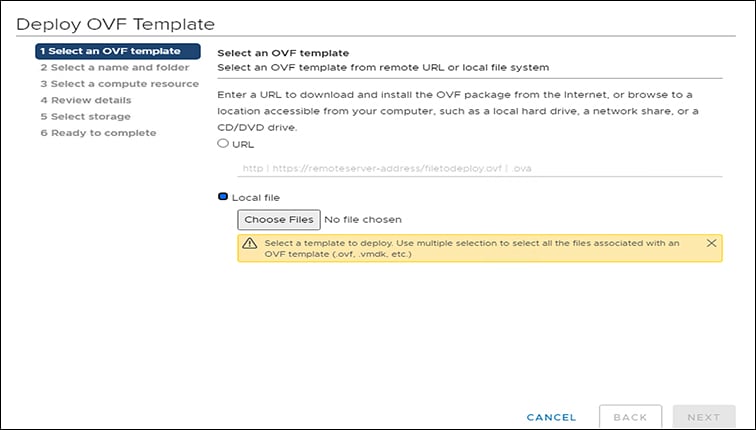756x430 pixels.
Task: Select the URL radio button
Action: [x=223, y=144]
